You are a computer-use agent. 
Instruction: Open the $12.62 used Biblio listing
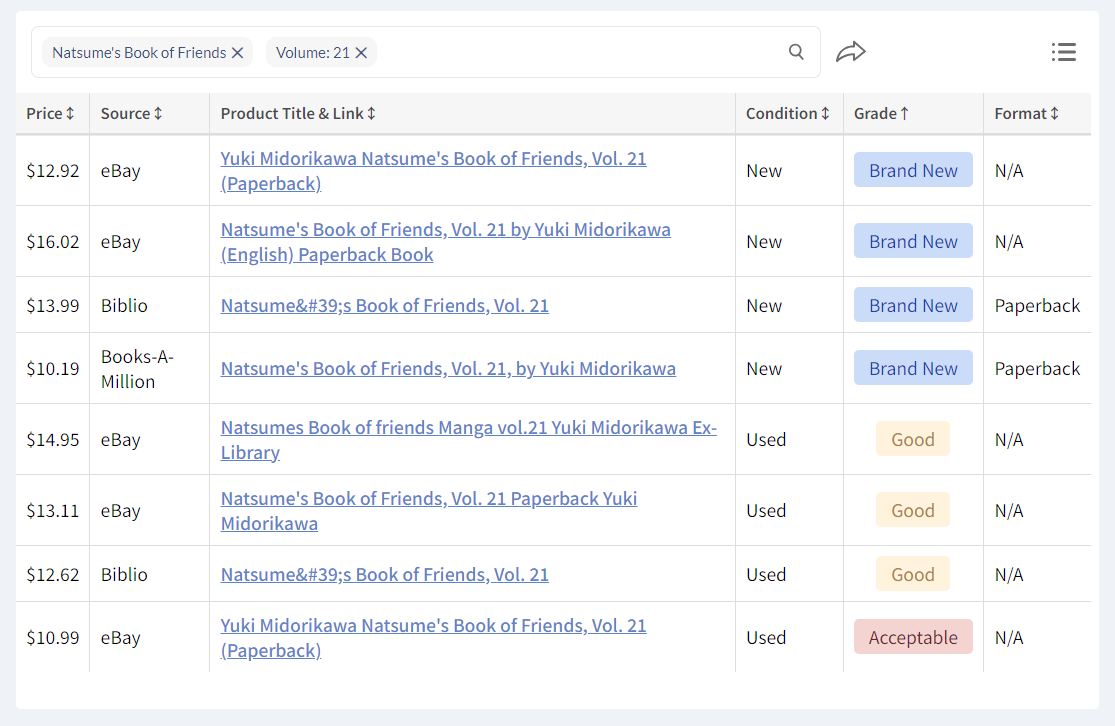pyautogui.click(x=384, y=575)
